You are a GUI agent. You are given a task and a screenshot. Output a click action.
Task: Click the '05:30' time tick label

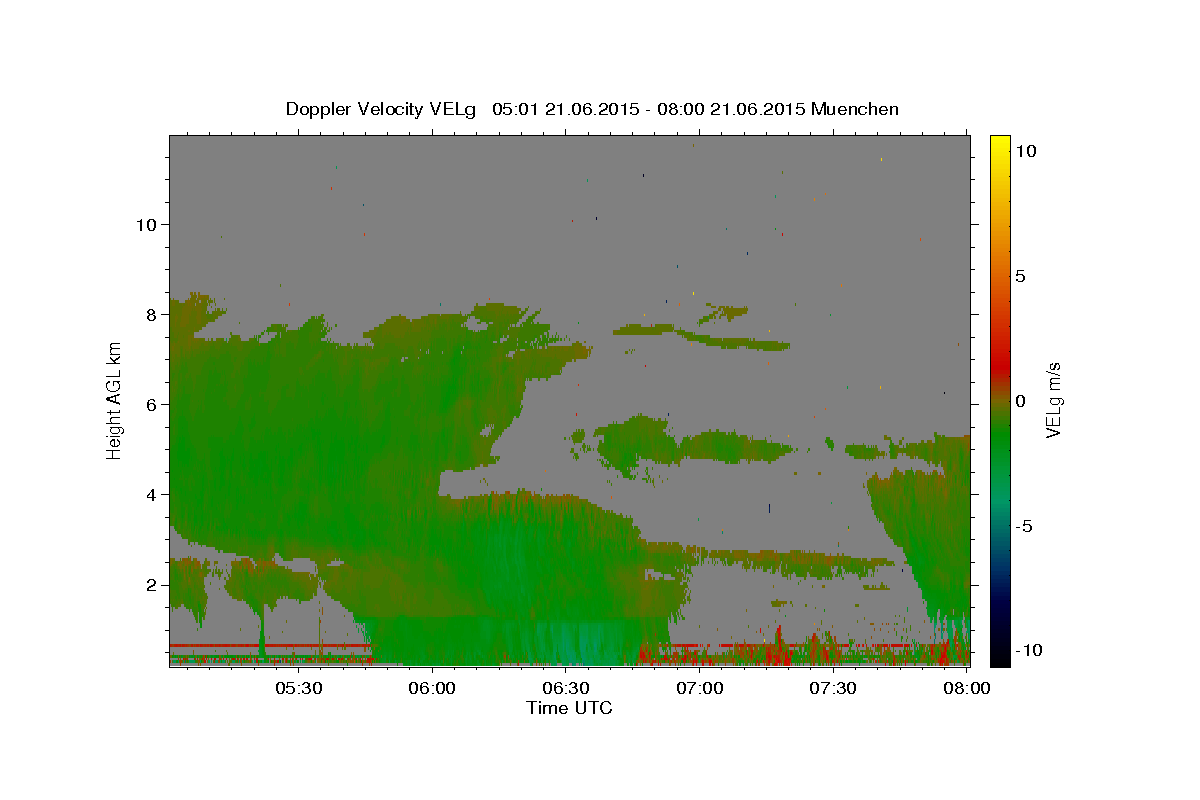[x=298, y=689]
